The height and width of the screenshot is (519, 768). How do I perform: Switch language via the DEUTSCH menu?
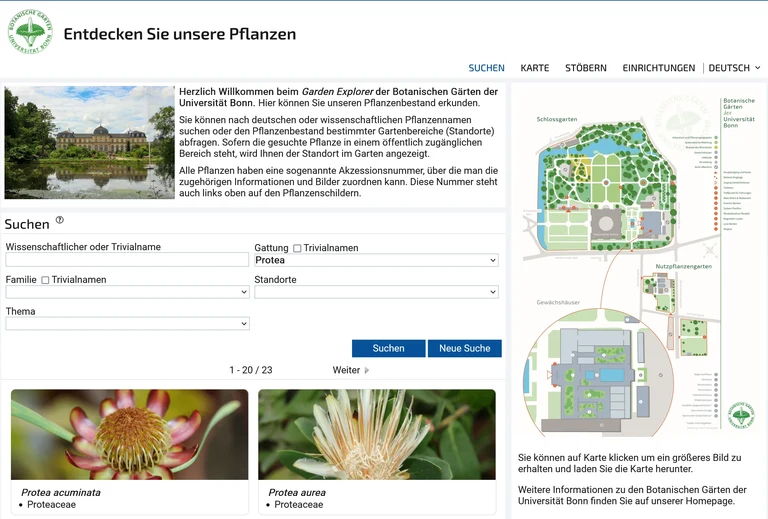(x=734, y=68)
